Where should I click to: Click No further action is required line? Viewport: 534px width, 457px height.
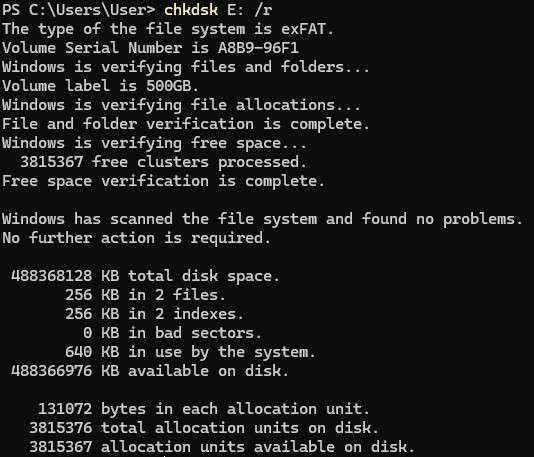click(x=137, y=238)
